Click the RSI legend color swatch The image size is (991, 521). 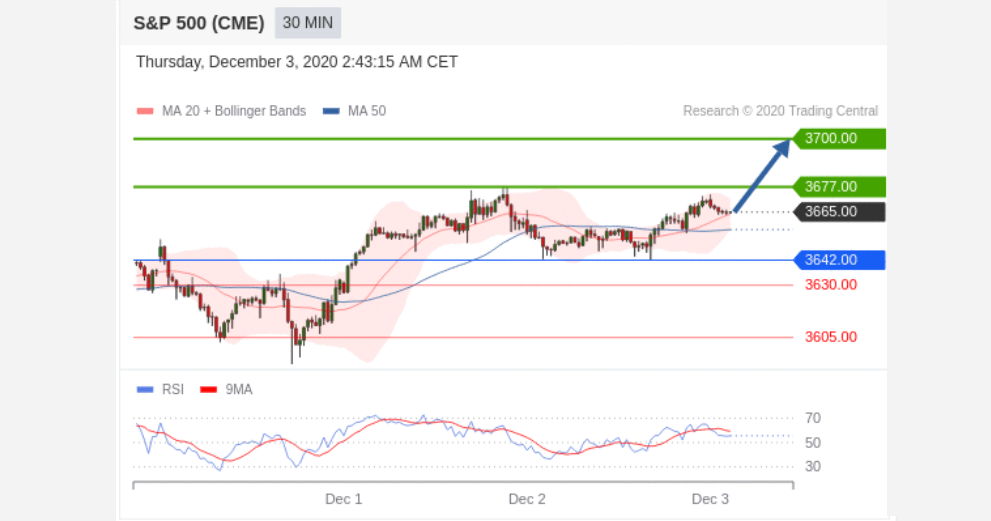click(145, 389)
